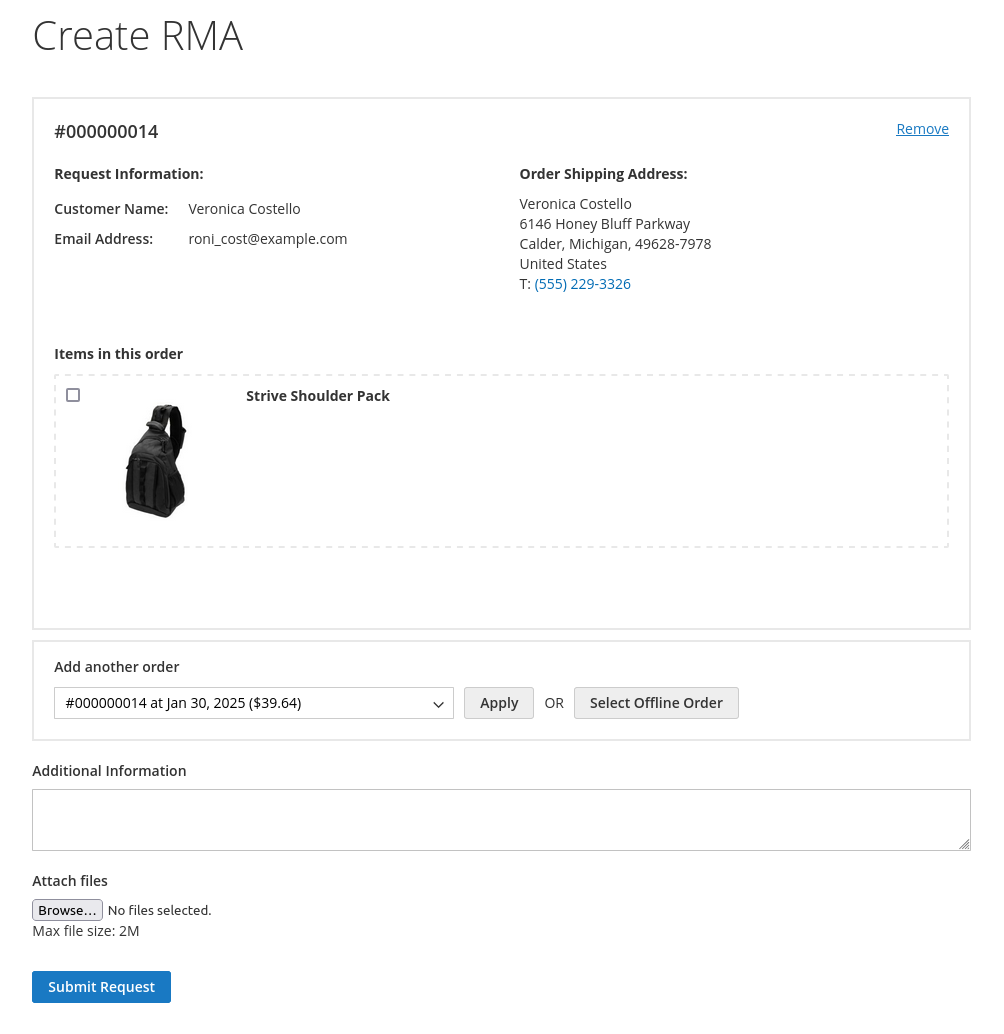This screenshot has width=1004, height=1034.
Task: Submit the RMA request
Action: (x=101, y=987)
